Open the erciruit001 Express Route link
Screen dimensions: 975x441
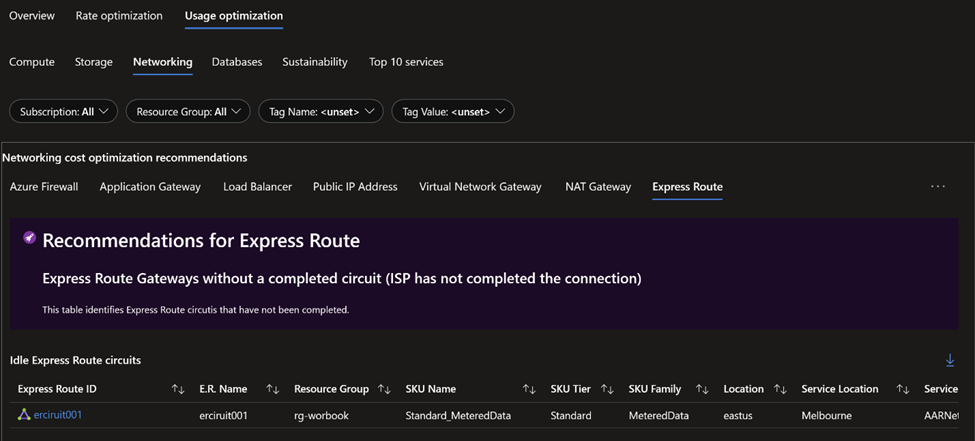[57, 415]
